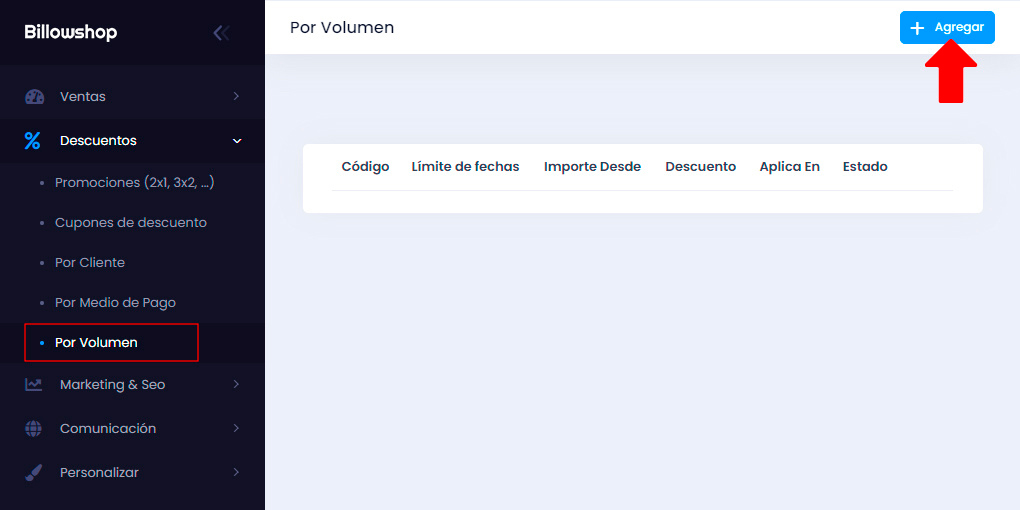This screenshot has width=1020, height=510.
Task: Click the Billowshop logo
Action: pos(71,33)
